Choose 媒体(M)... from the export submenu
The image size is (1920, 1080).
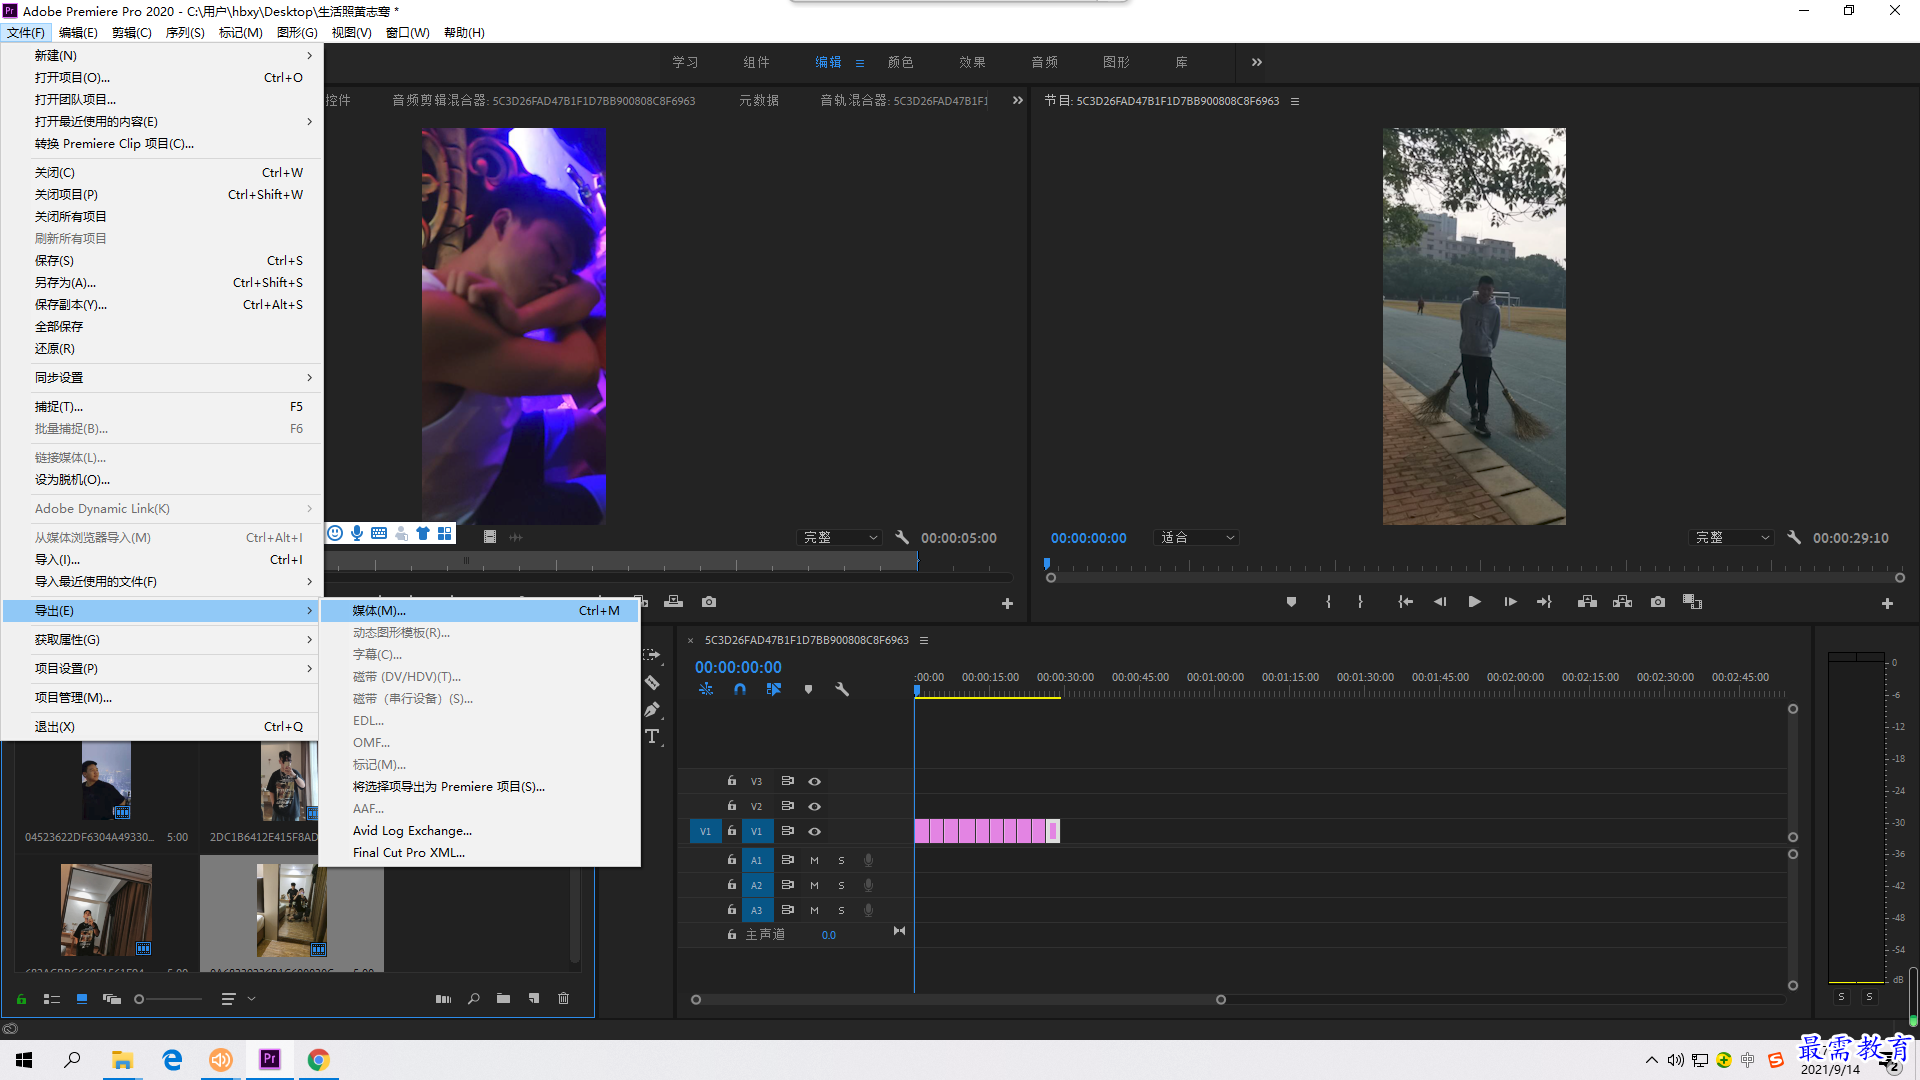pos(480,611)
